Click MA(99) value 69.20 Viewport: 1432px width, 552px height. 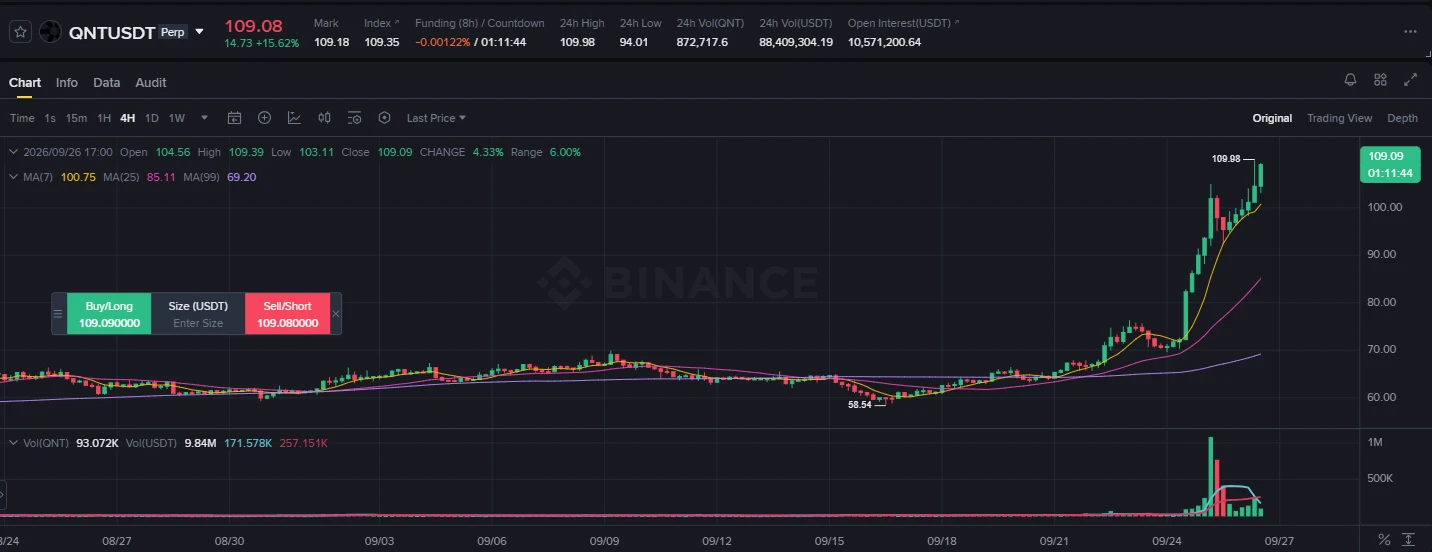pyautogui.click(x=242, y=177)
